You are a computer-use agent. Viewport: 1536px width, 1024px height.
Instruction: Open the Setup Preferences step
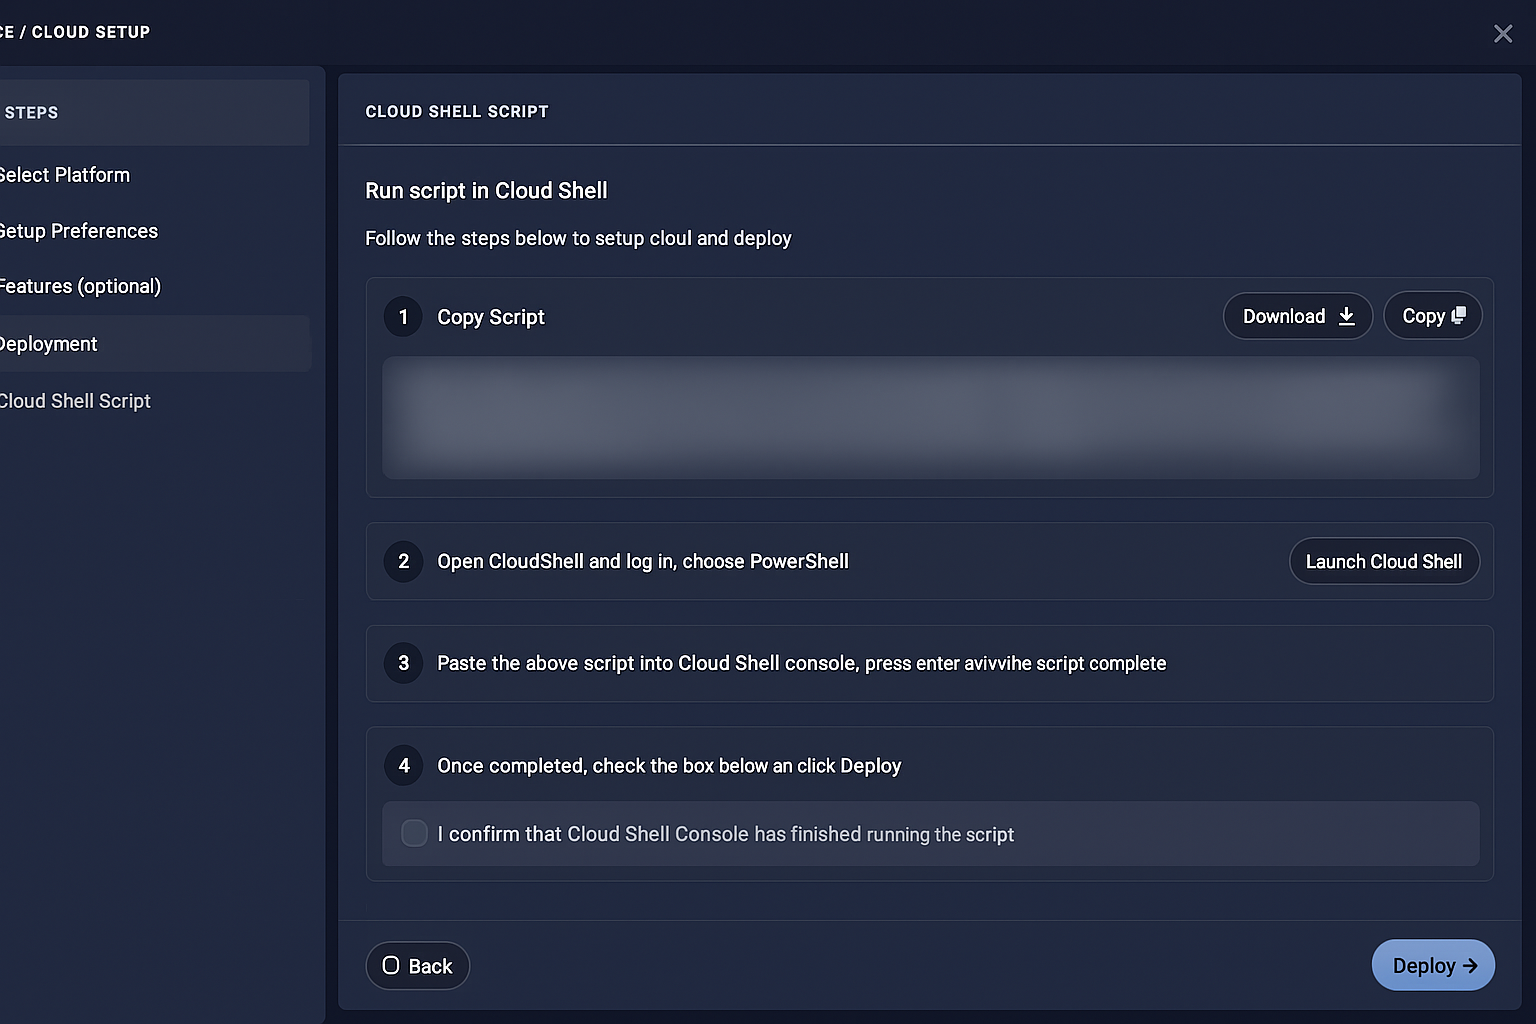tap(78, 231)
